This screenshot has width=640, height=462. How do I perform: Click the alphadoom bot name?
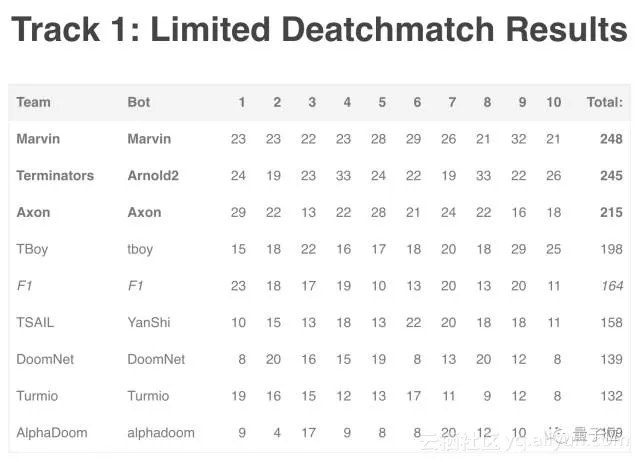pyautogui.click(x=161, y=433)
